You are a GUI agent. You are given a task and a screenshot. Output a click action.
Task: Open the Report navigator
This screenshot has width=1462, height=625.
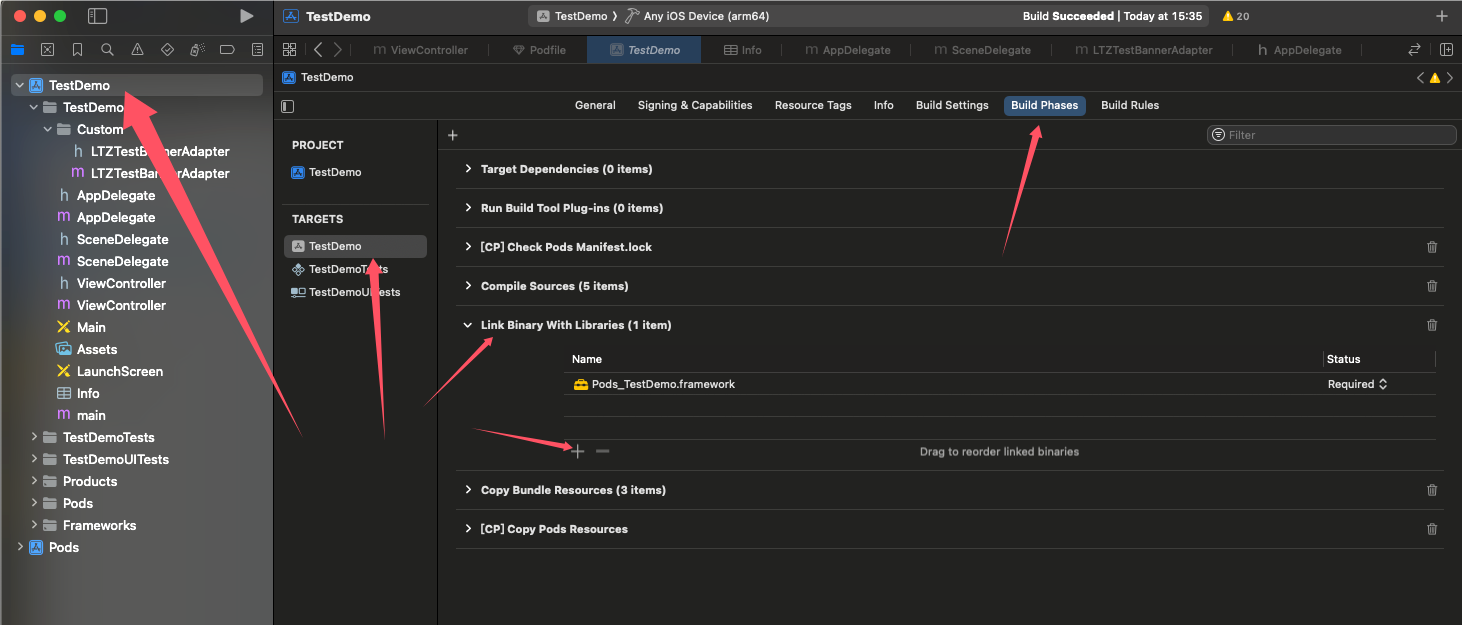point(257,49)
